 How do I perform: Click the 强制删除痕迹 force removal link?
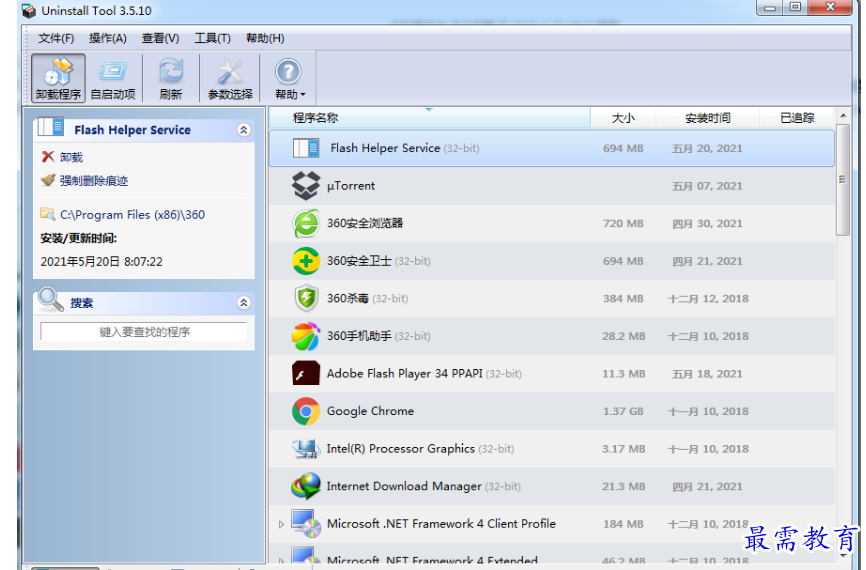pos(93,181)
